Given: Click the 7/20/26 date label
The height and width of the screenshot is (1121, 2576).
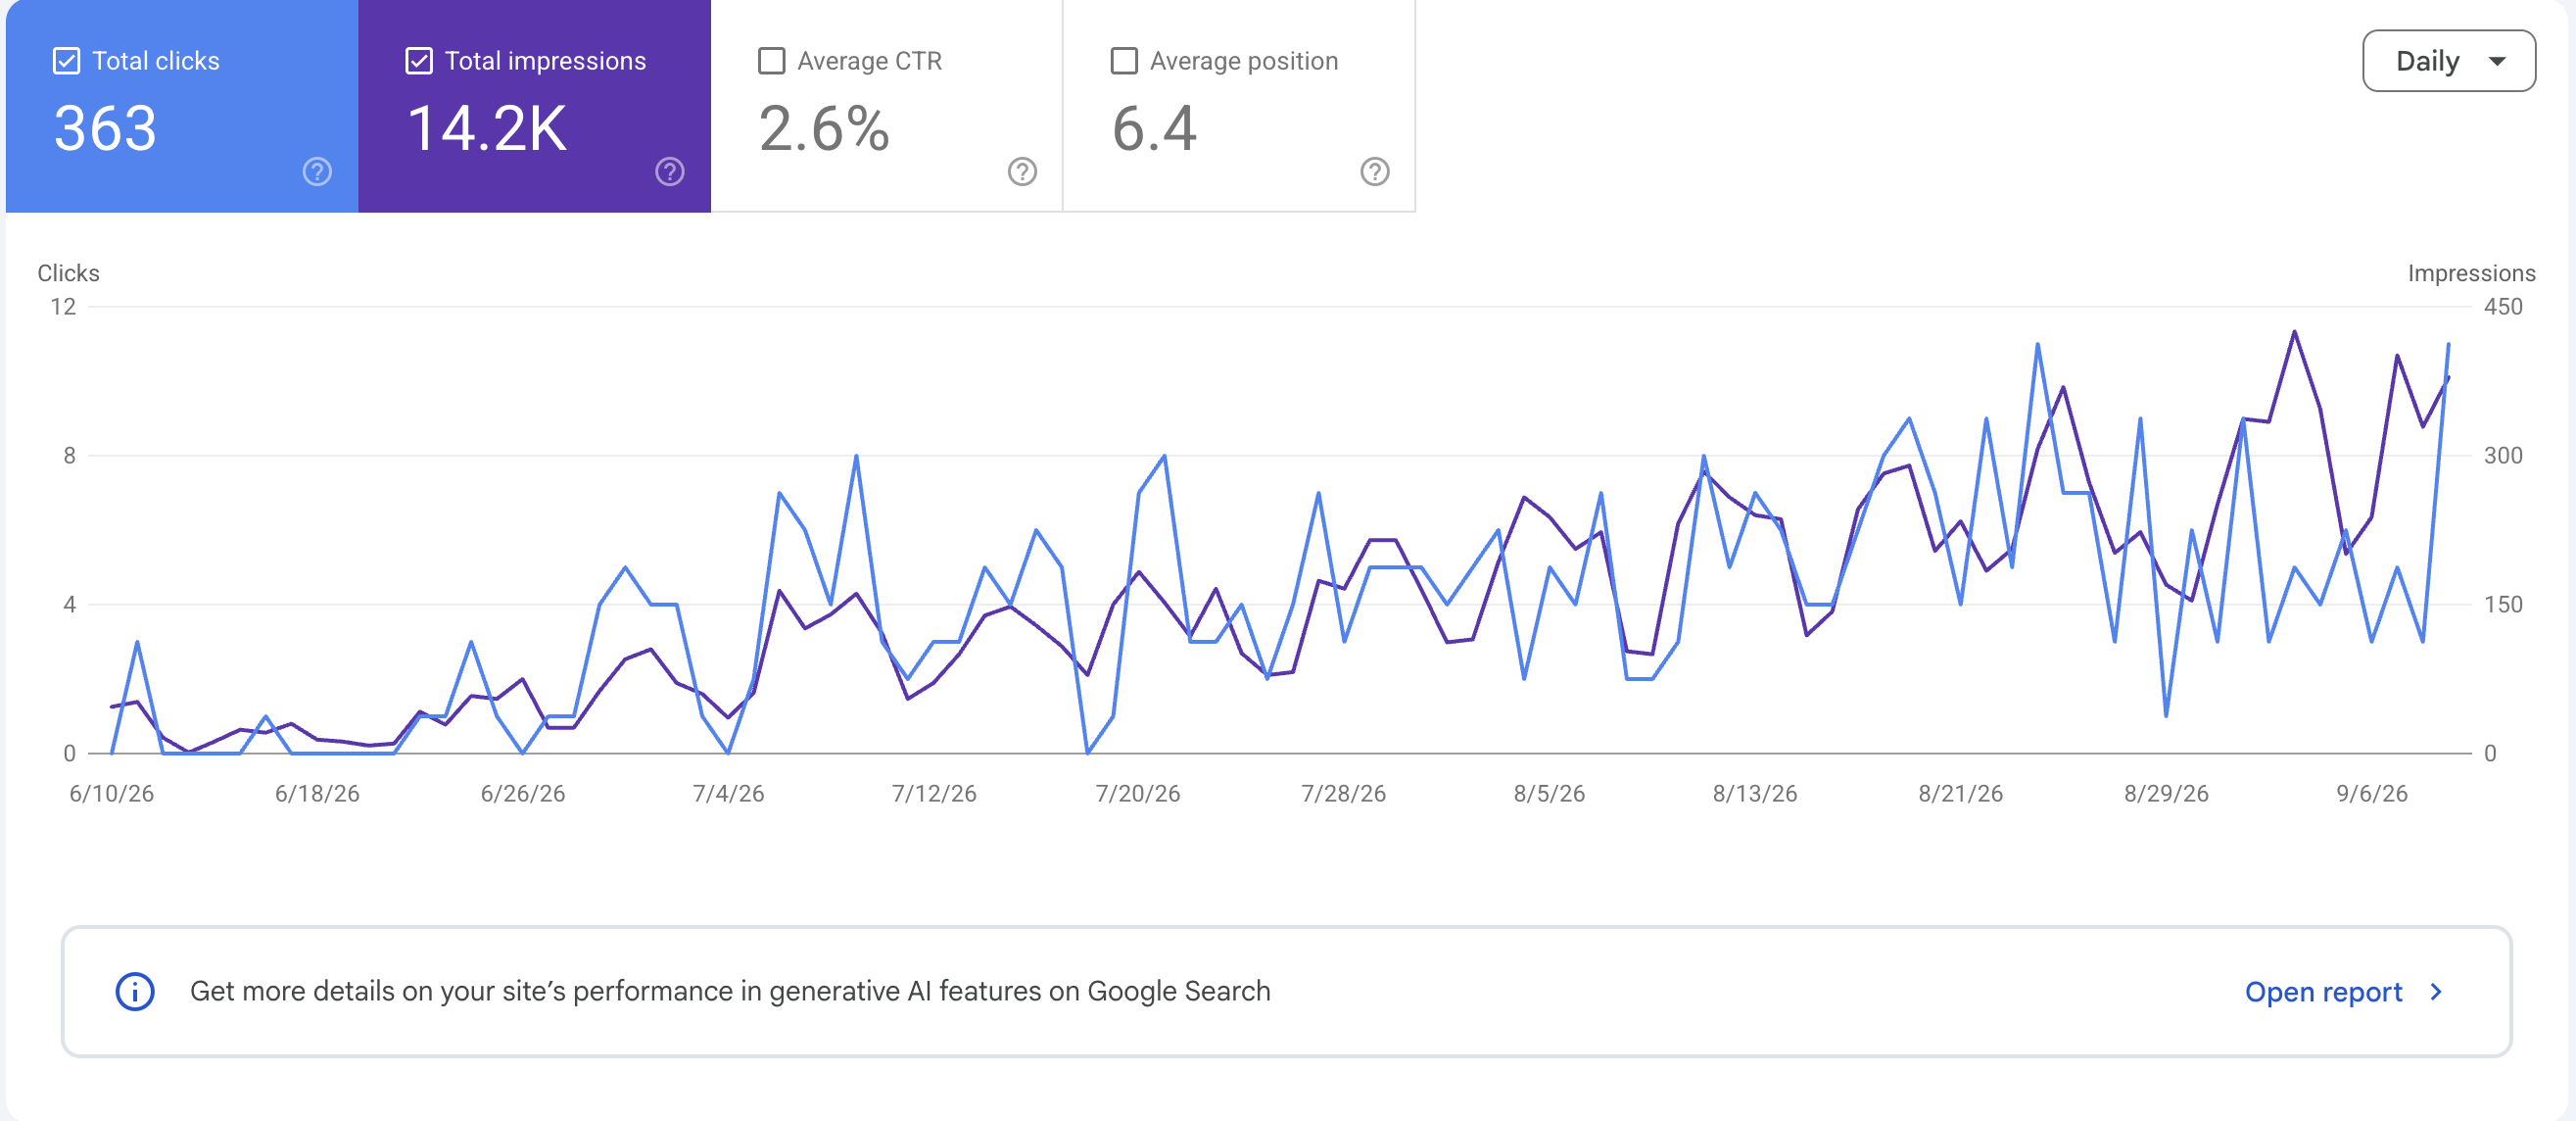Looking at the screenshot, I should [x=1138, y=794].
